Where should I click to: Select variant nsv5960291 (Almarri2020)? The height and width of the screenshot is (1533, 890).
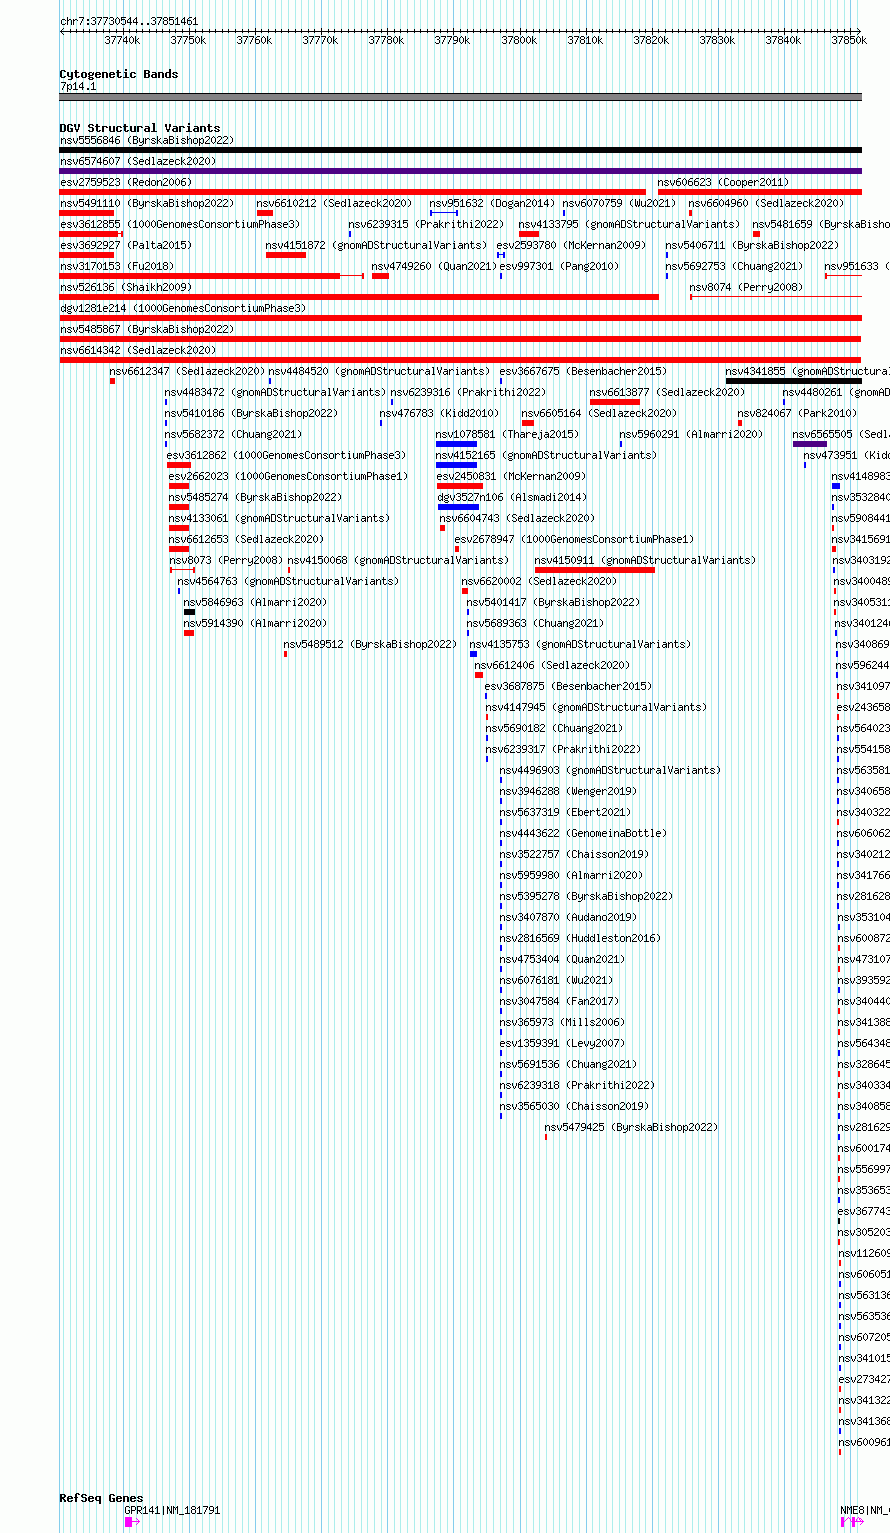coord(691,434)
